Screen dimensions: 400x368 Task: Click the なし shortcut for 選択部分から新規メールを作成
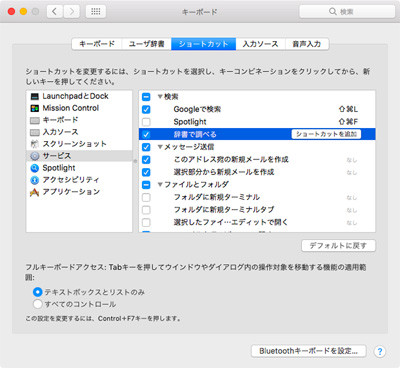coord(352,173)
